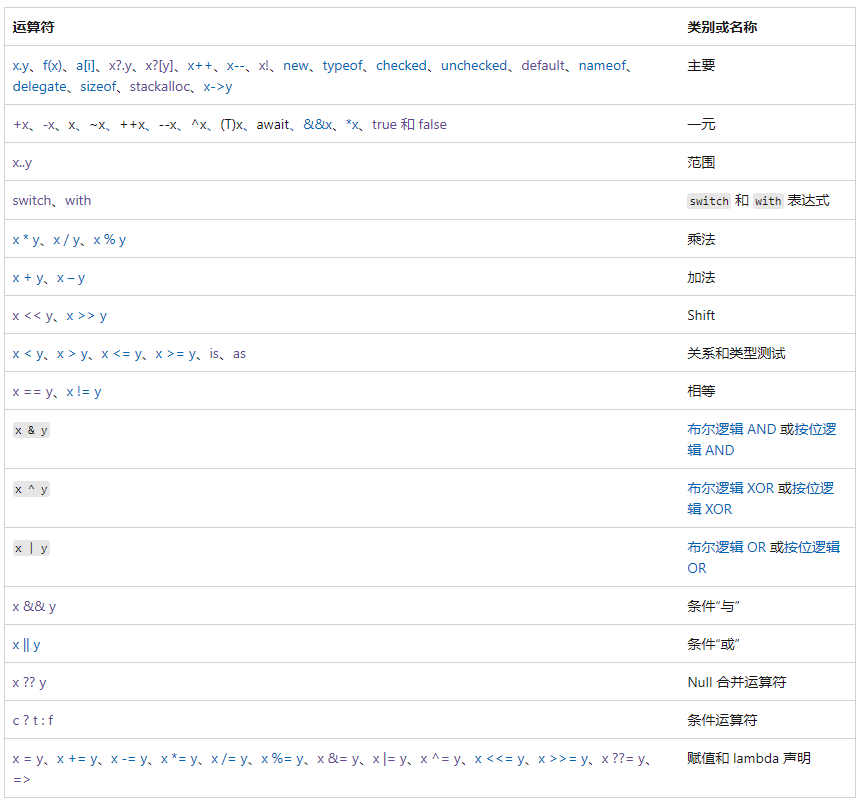859x804 pixels.
Task: Open the x->y pointer member link
Action: tap(217, 87)
